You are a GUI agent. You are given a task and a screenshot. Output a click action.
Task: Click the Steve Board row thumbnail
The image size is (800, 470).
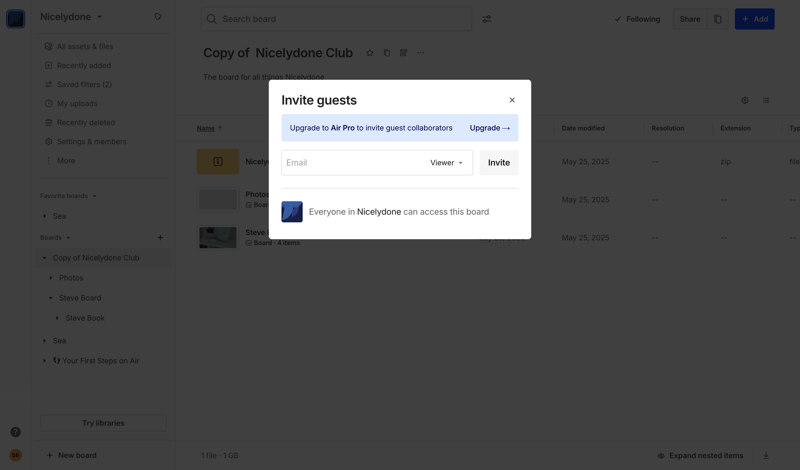point(218,238)
